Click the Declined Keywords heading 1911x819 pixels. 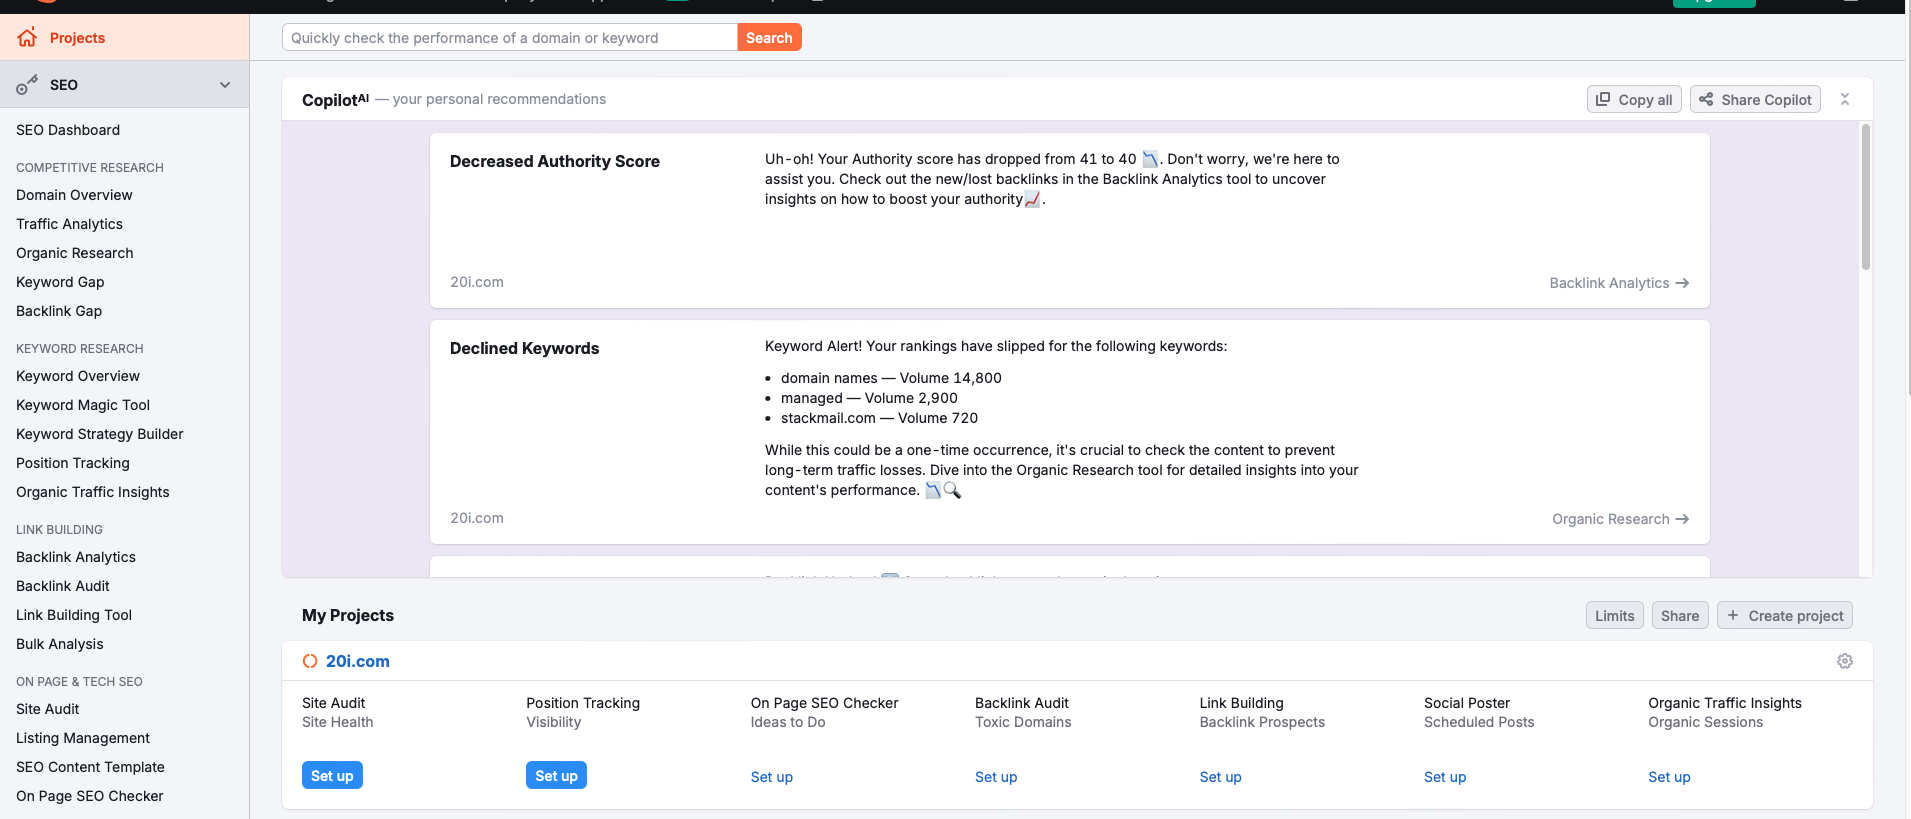[x=524, y=348]
